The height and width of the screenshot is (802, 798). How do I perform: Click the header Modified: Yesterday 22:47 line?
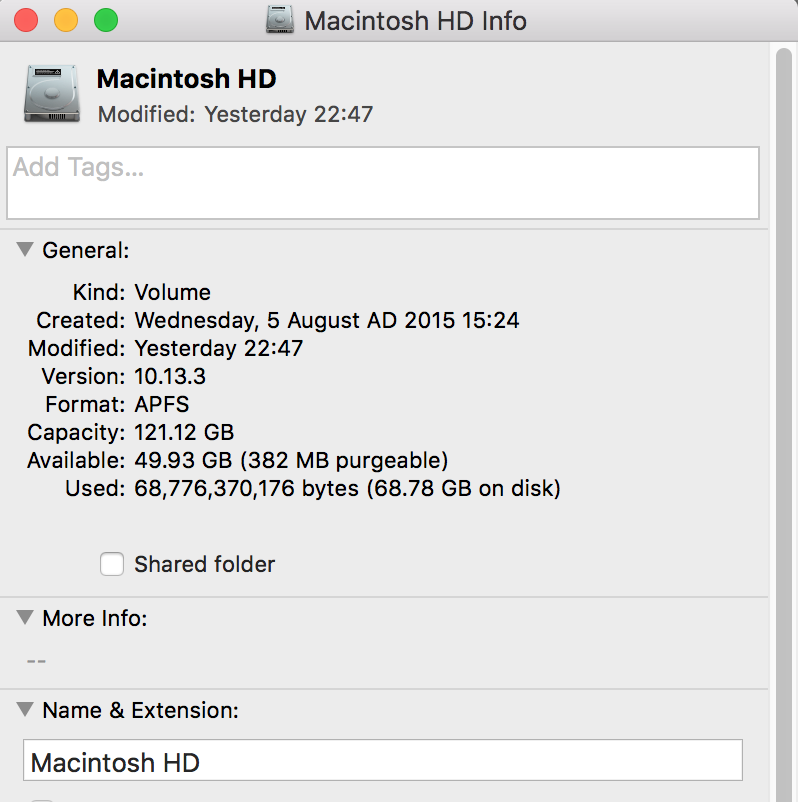tap(235, 114)
